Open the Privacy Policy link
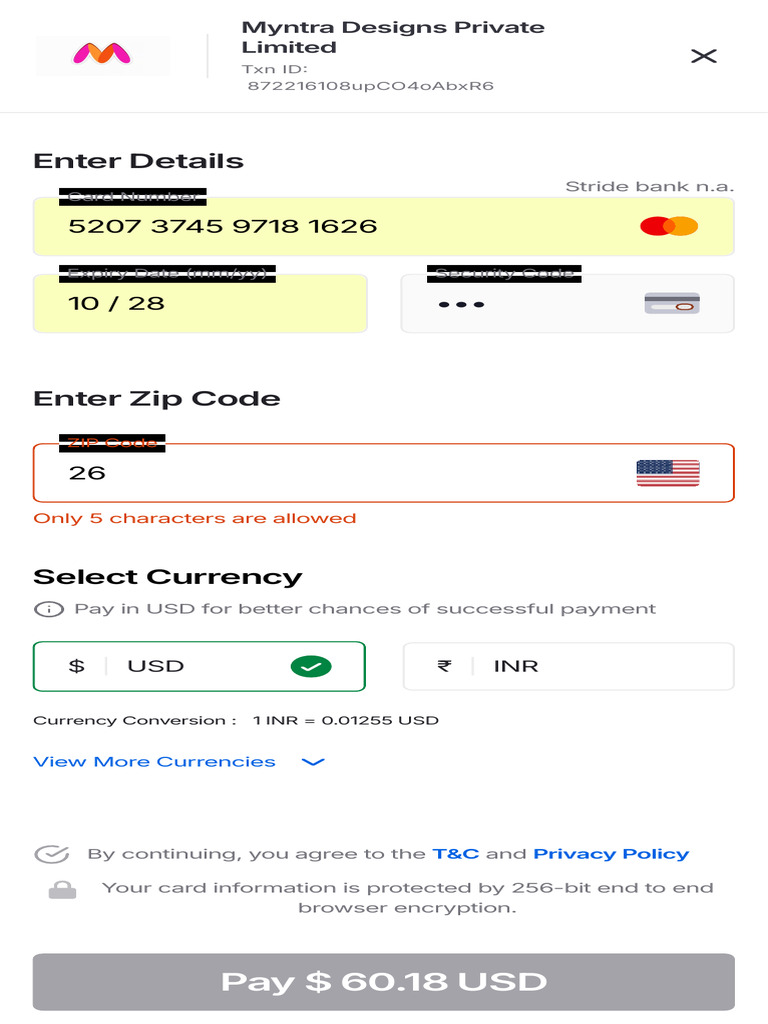 pyautogui.click(x=611, y=854)
